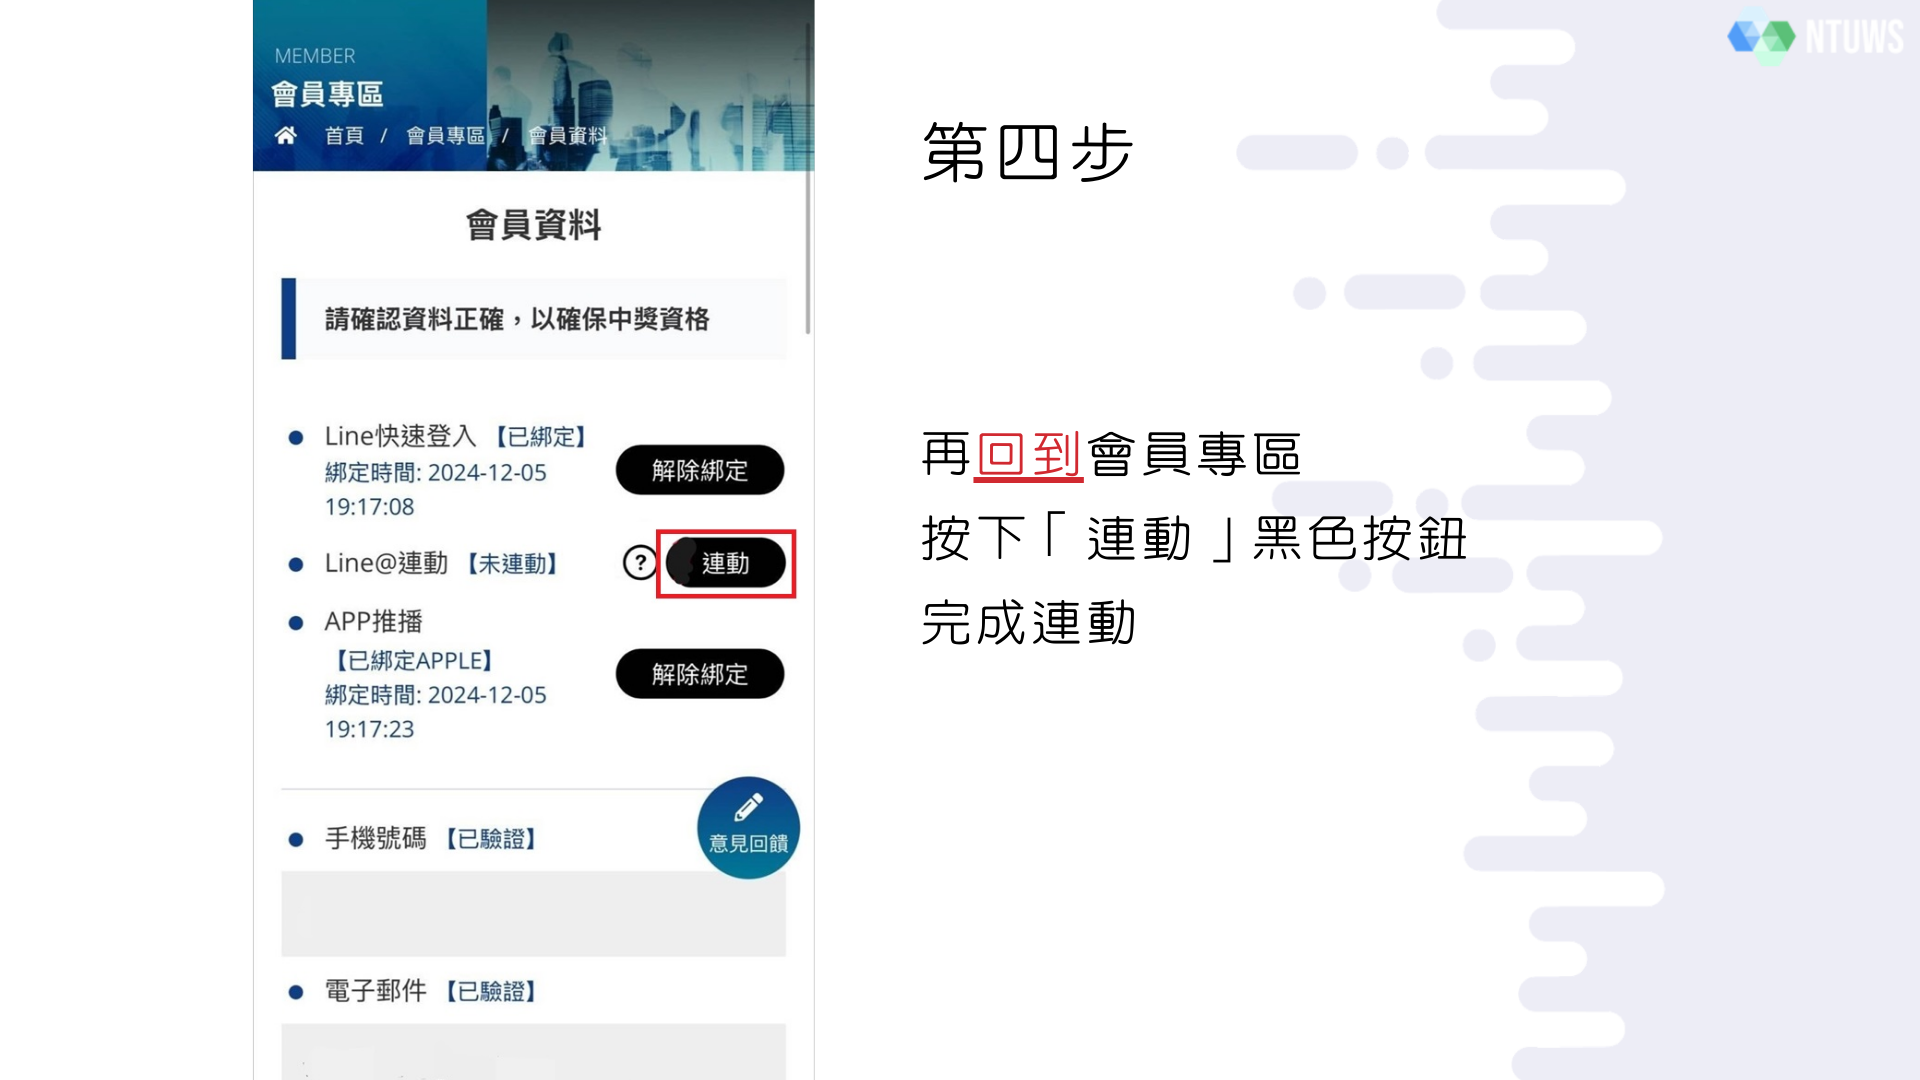Click the 會員資料 page heading
The width and height of the screenshot is (1920, 1080).
pyautogui.click(x=533, y=225)
